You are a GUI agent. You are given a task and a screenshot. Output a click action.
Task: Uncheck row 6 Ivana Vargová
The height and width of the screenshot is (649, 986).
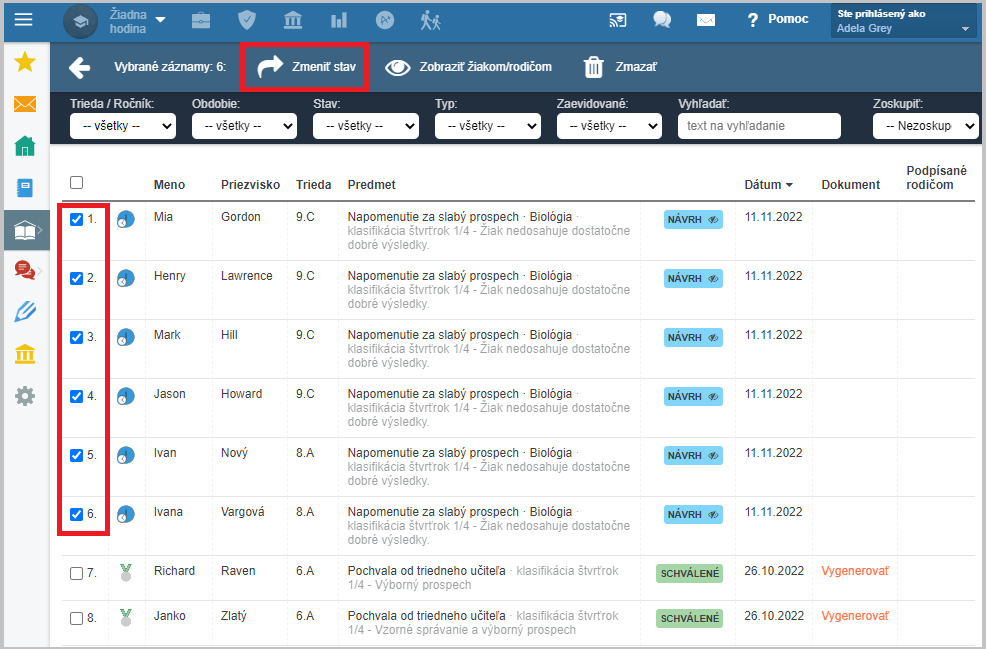[77, 514]
